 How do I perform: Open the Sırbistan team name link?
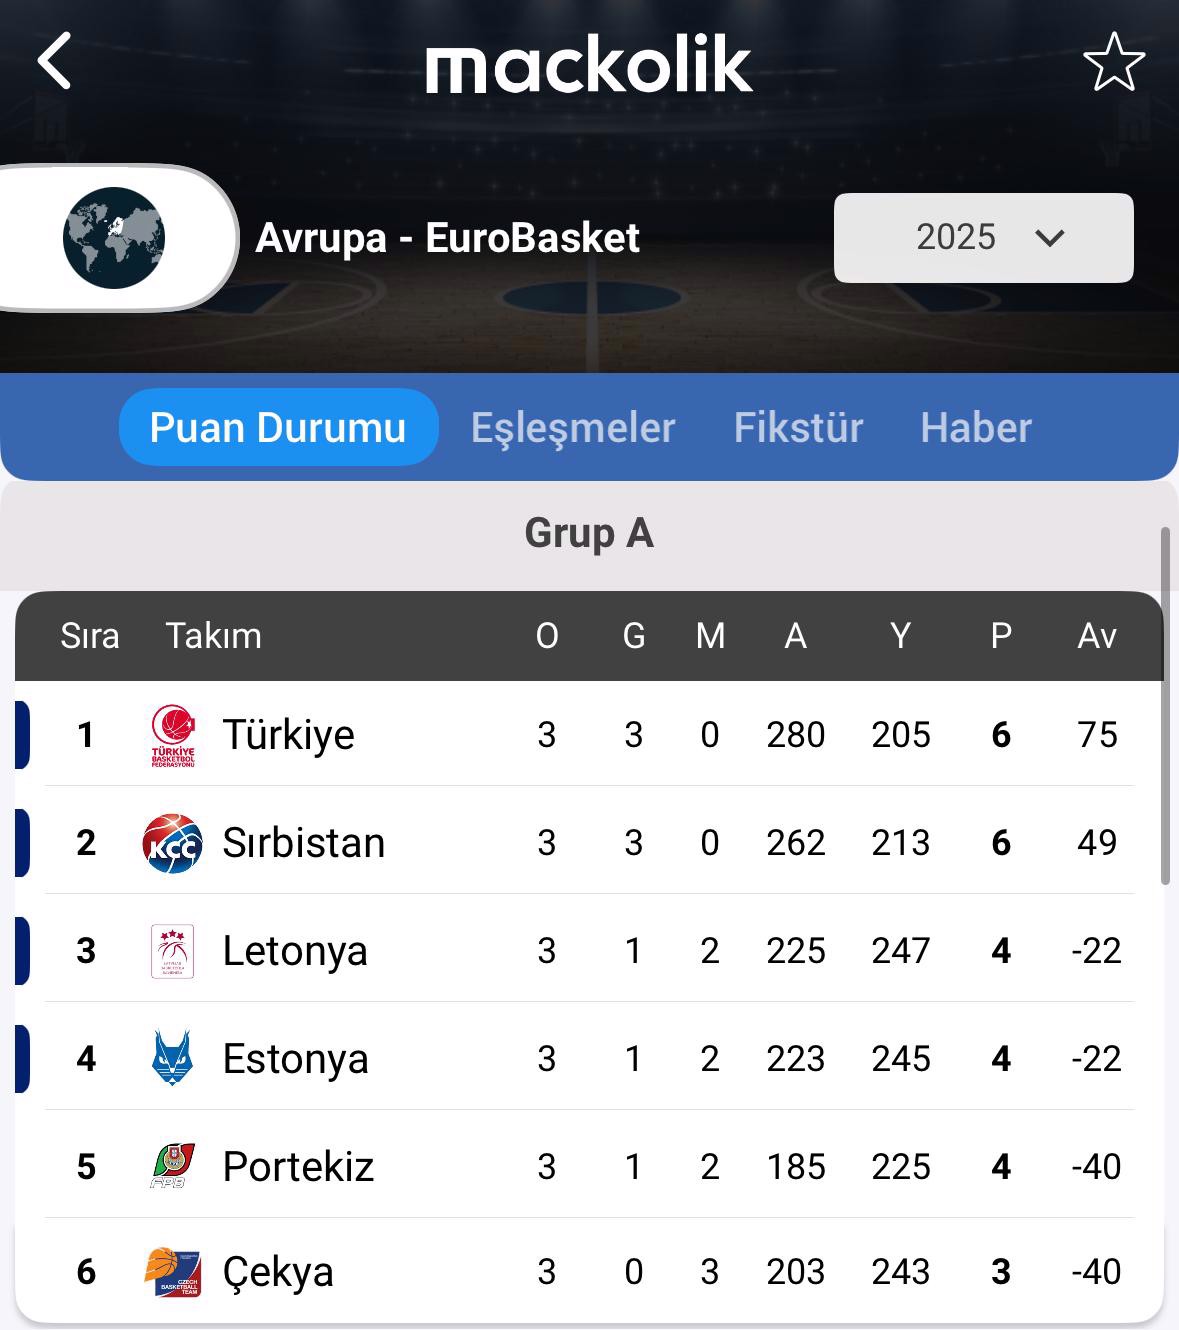(x=303, y=843)
